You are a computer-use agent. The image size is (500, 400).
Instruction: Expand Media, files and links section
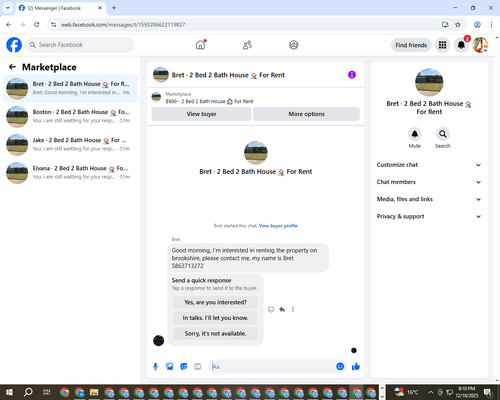click(429, 199)
